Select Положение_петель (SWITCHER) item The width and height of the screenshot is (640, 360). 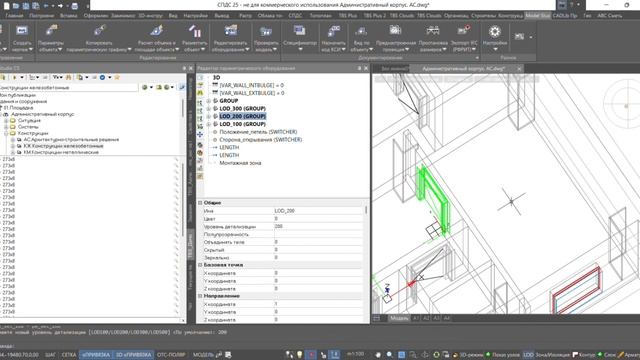pyautogui.click(x=258, y=132)
